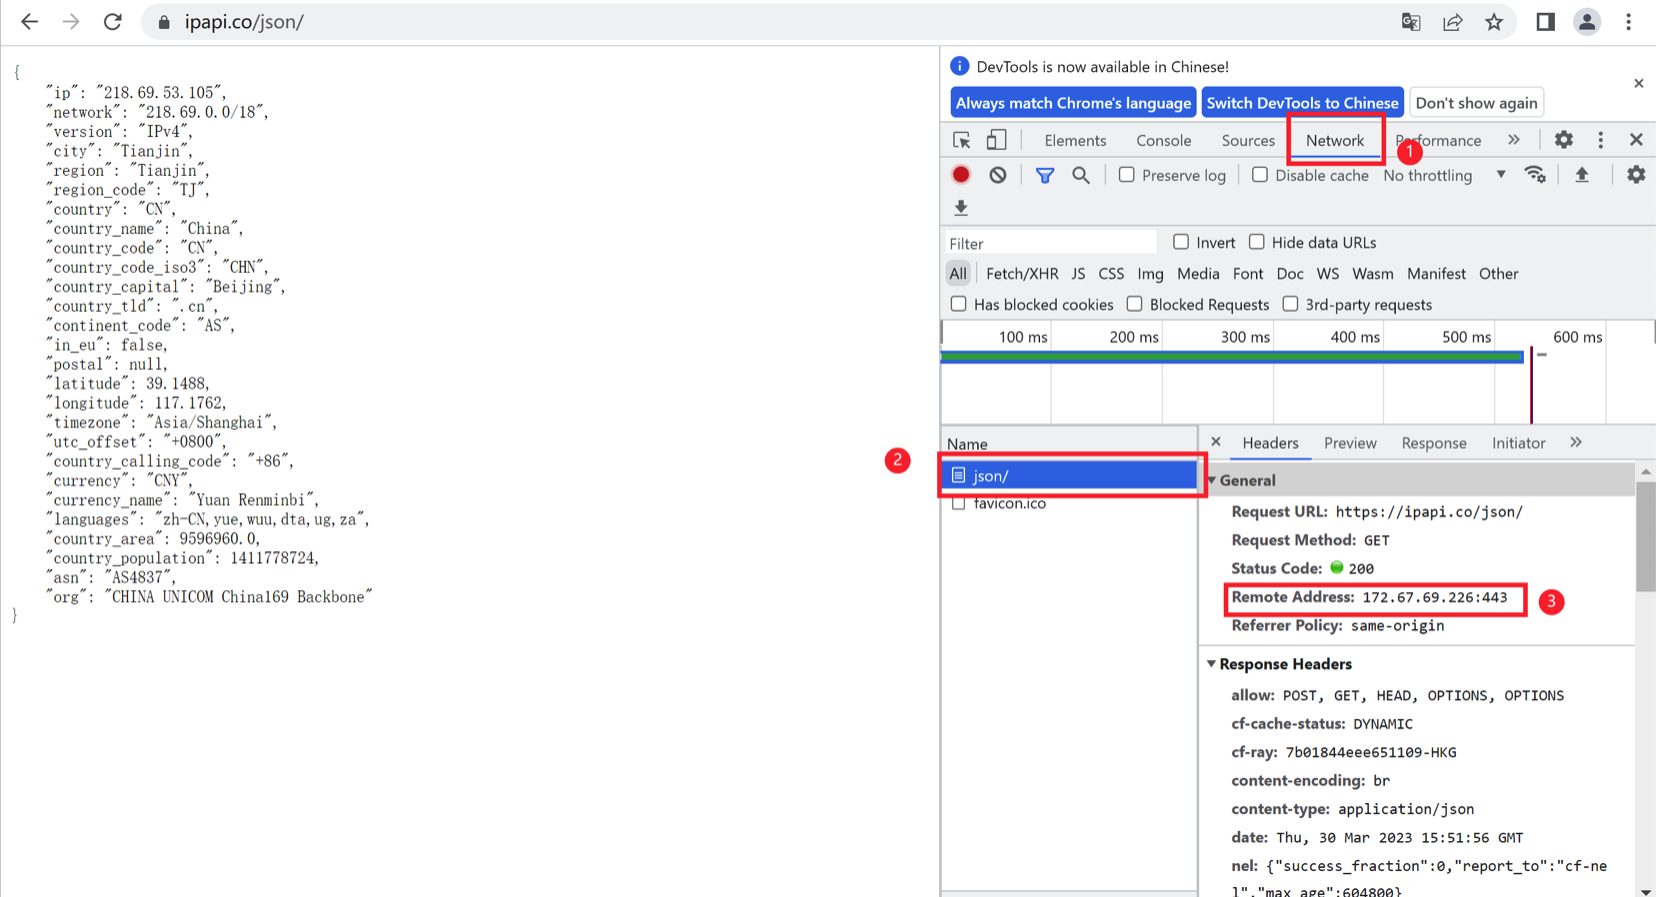Switch to Console tab
The width and height of the screenshot is (1656, 897).
1163,140
